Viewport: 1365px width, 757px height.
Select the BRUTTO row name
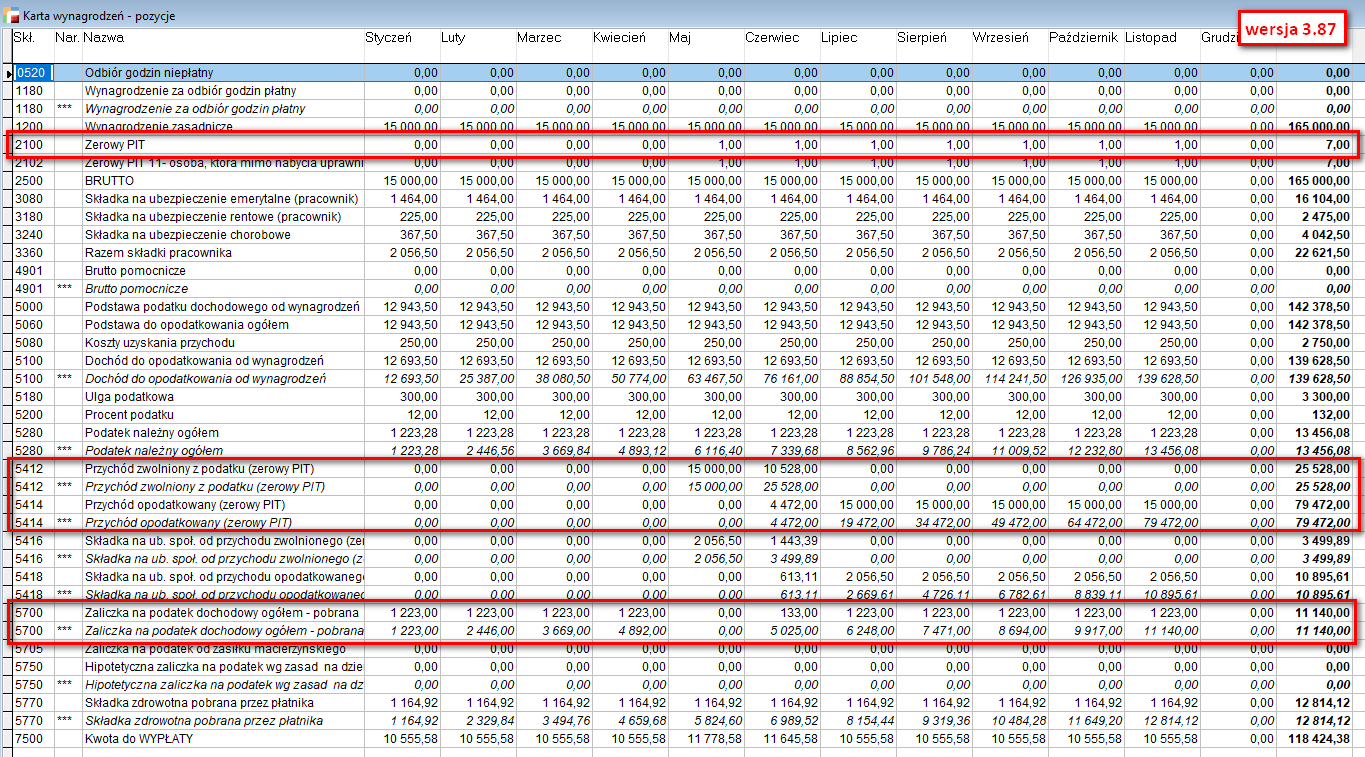pos(109,181)
